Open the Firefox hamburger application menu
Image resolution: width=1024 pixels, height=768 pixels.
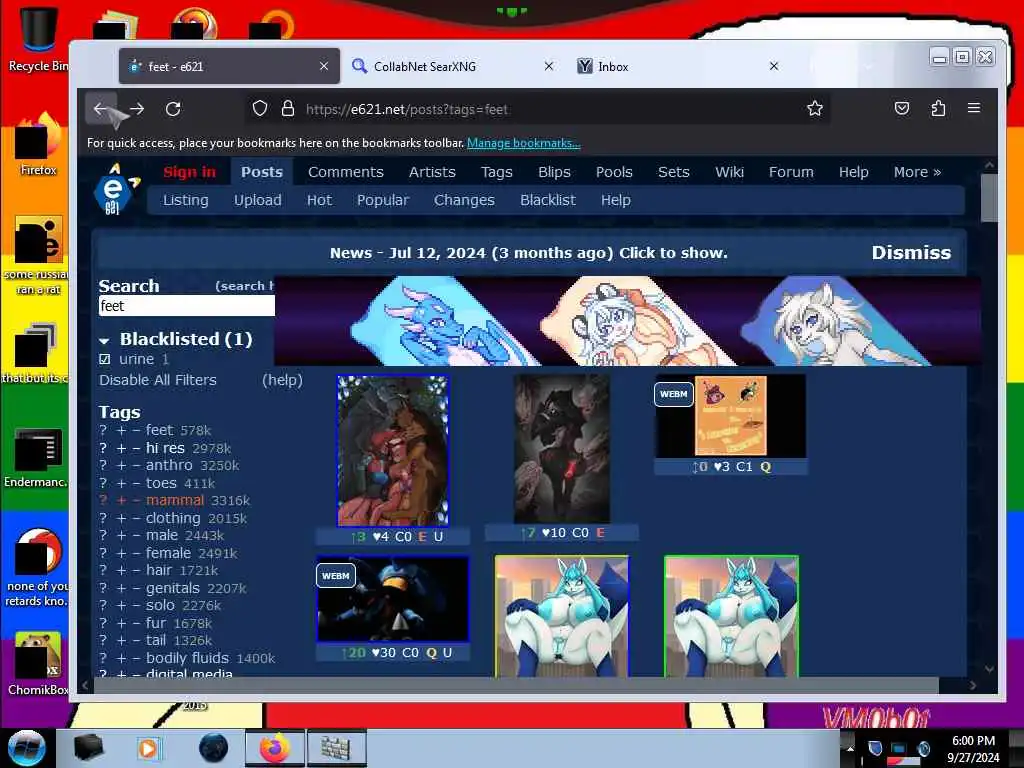click(974, 108)
